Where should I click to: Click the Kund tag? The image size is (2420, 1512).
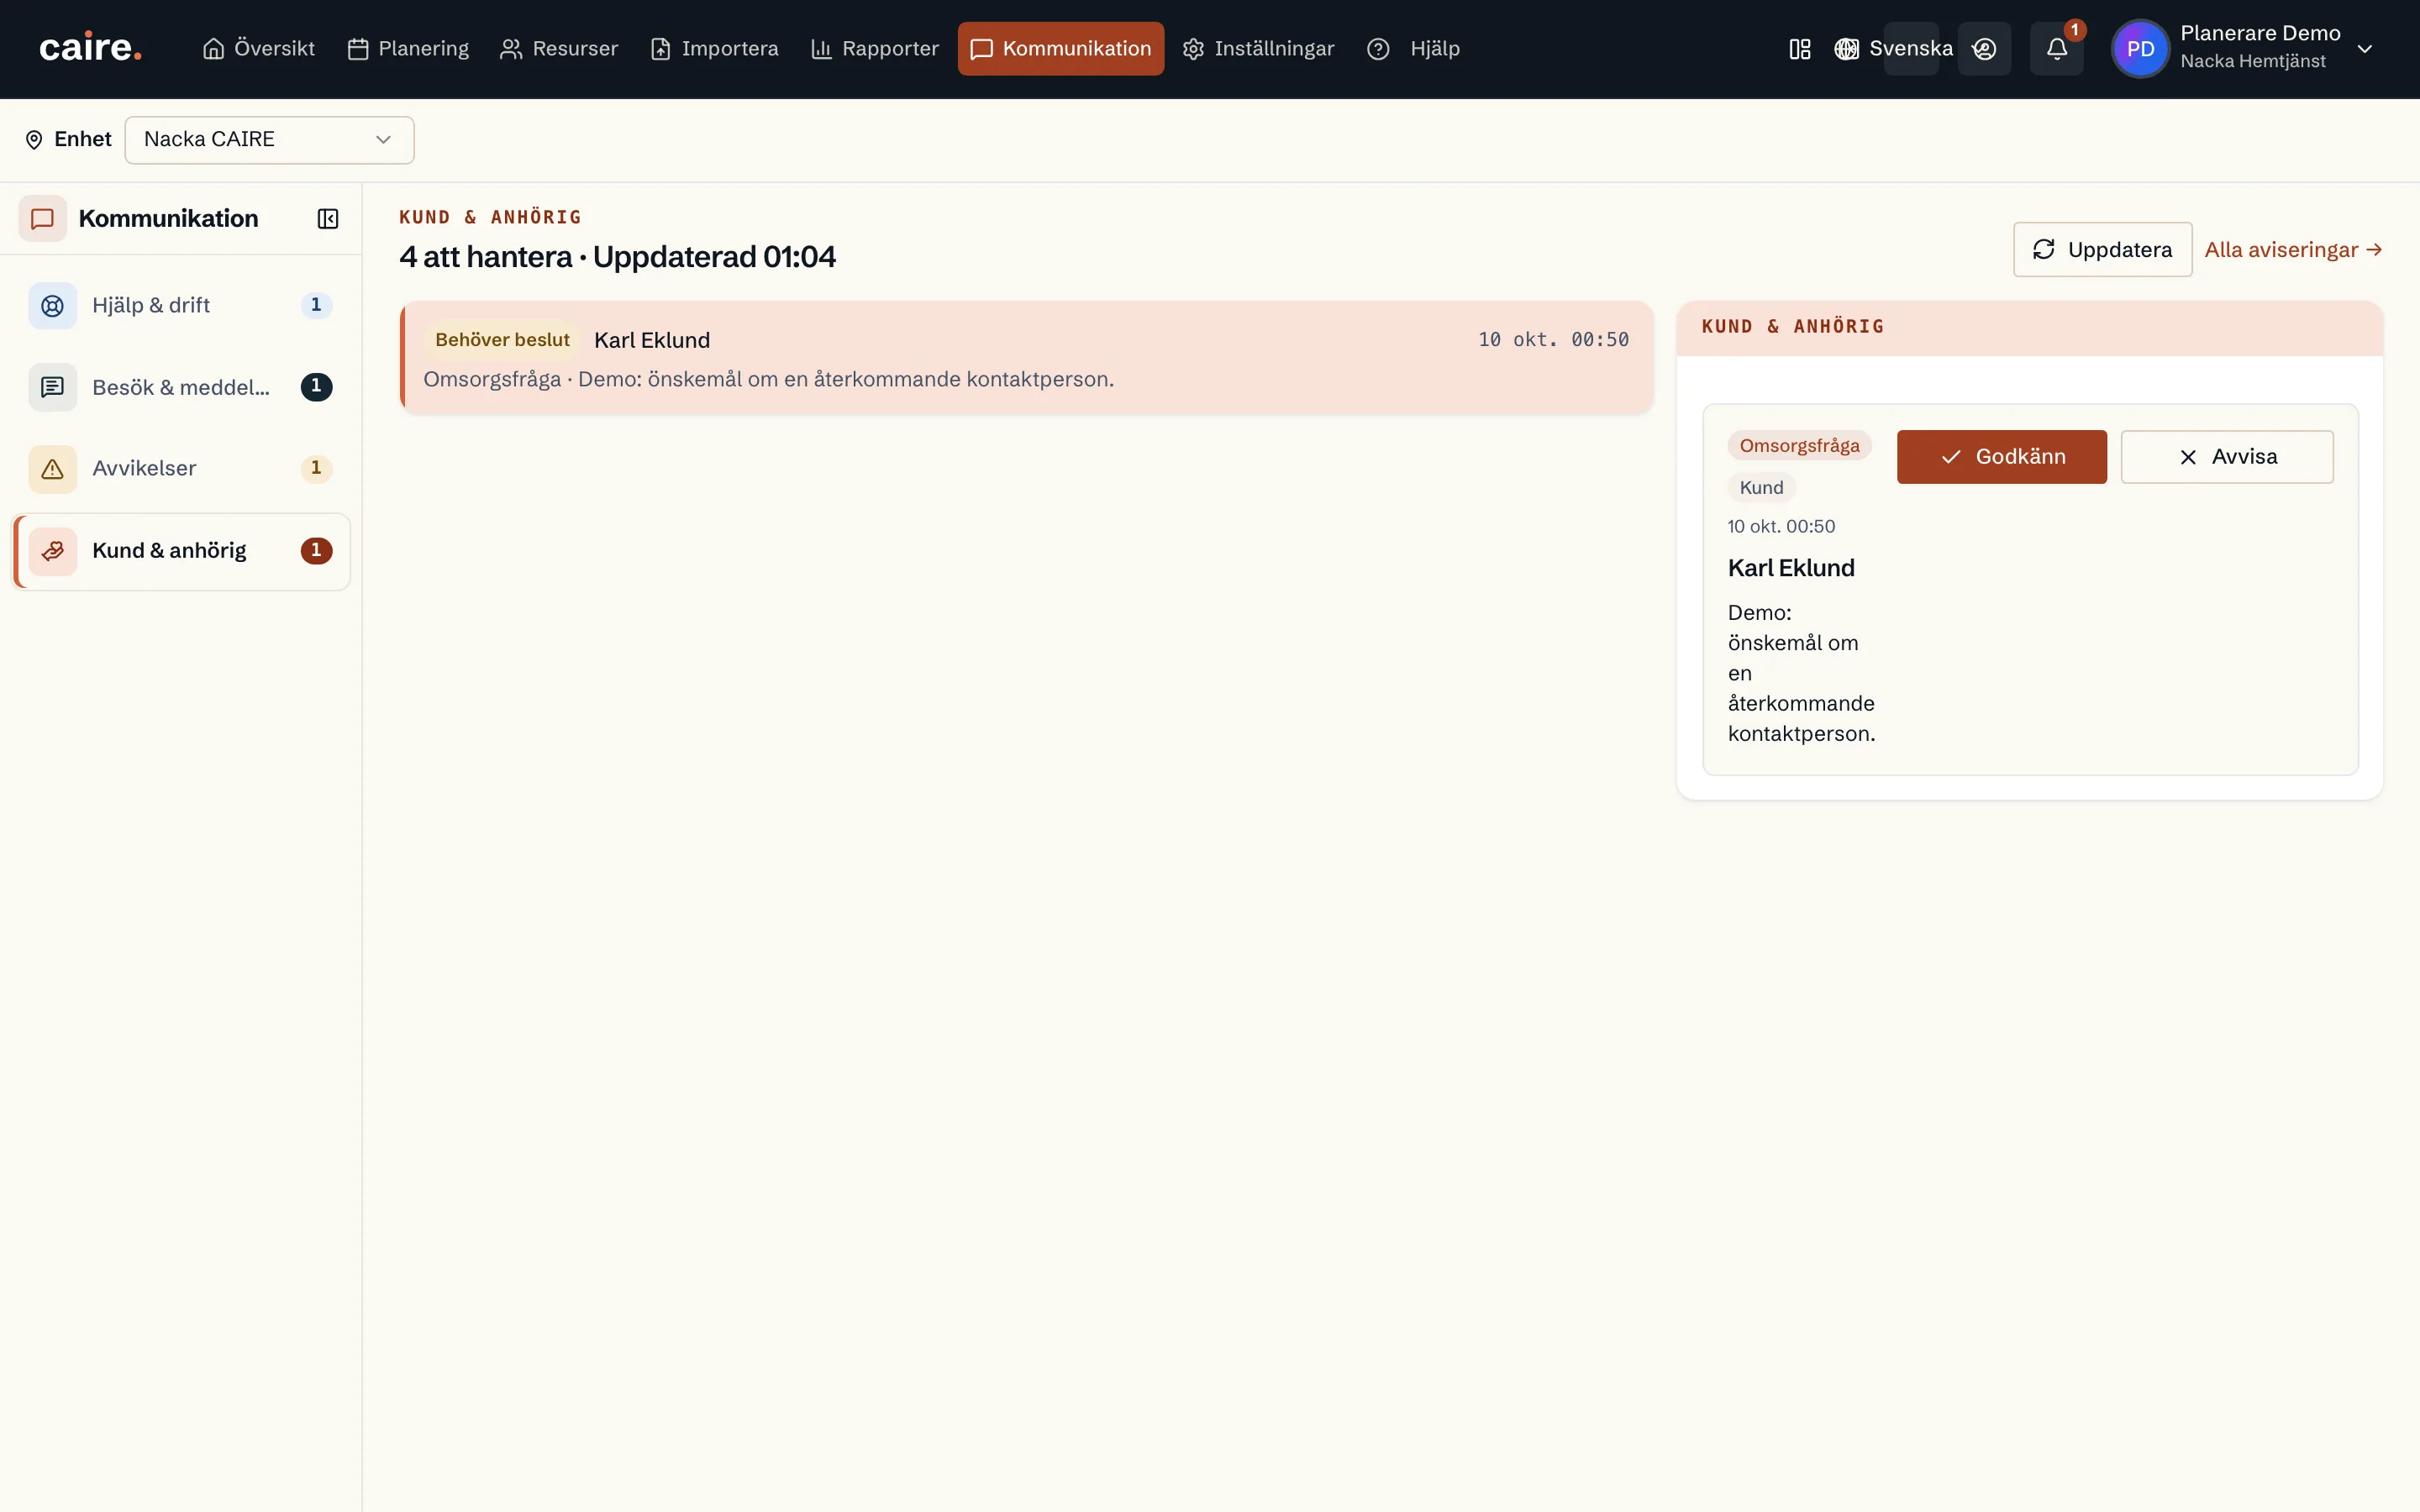[1761, 488]
